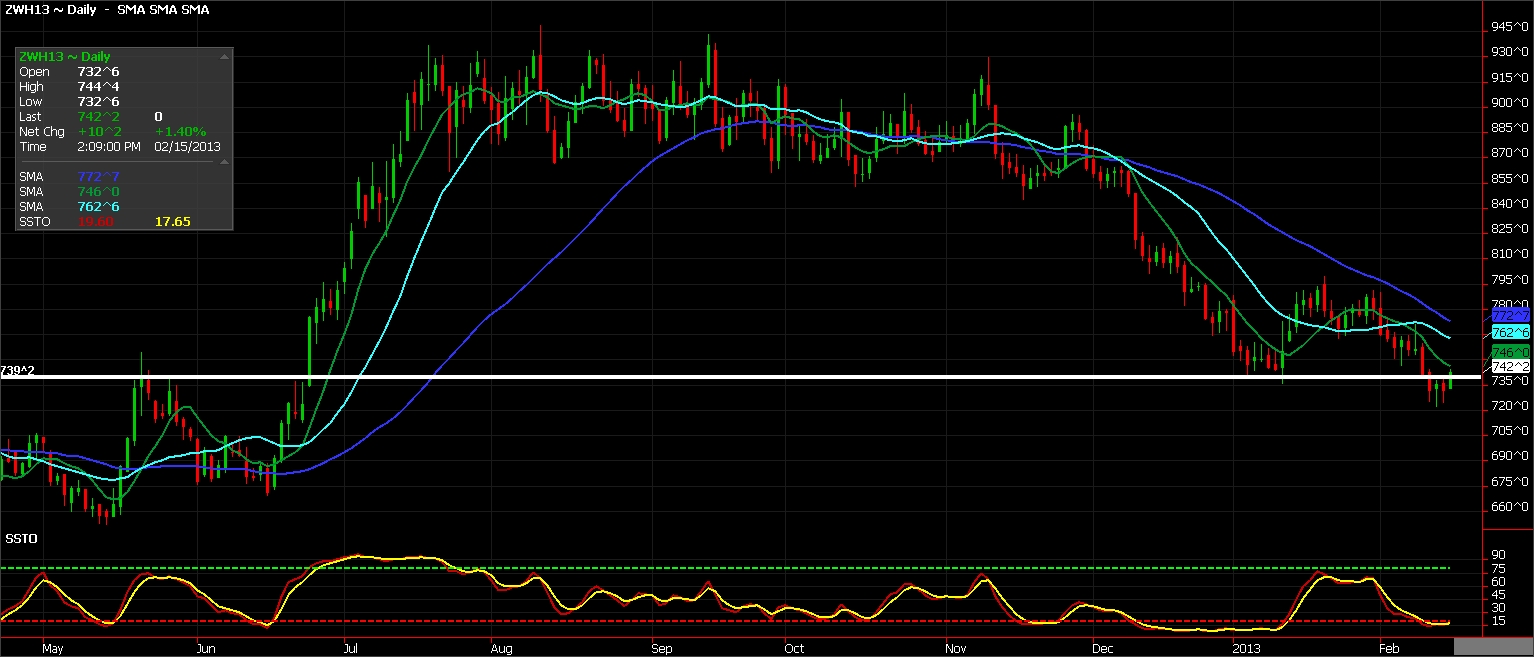Select the red SSTO value 19.60

tap(95, 222)
